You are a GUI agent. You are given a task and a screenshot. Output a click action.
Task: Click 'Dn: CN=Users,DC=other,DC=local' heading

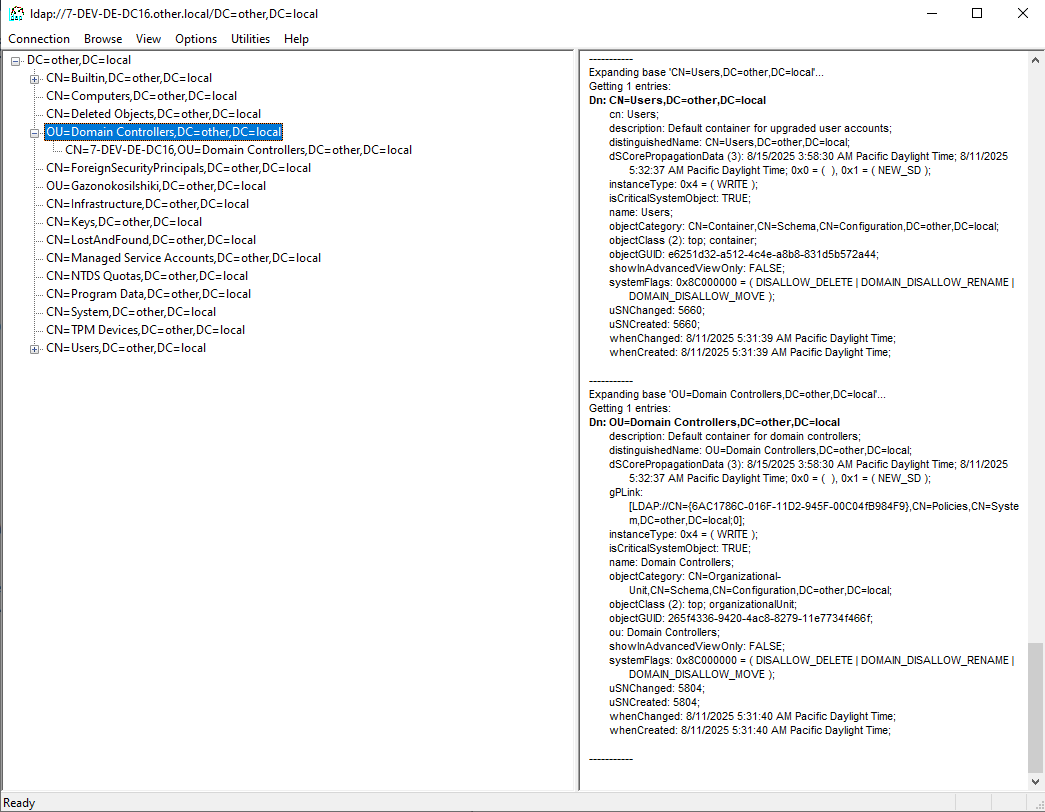click(677, 100)
